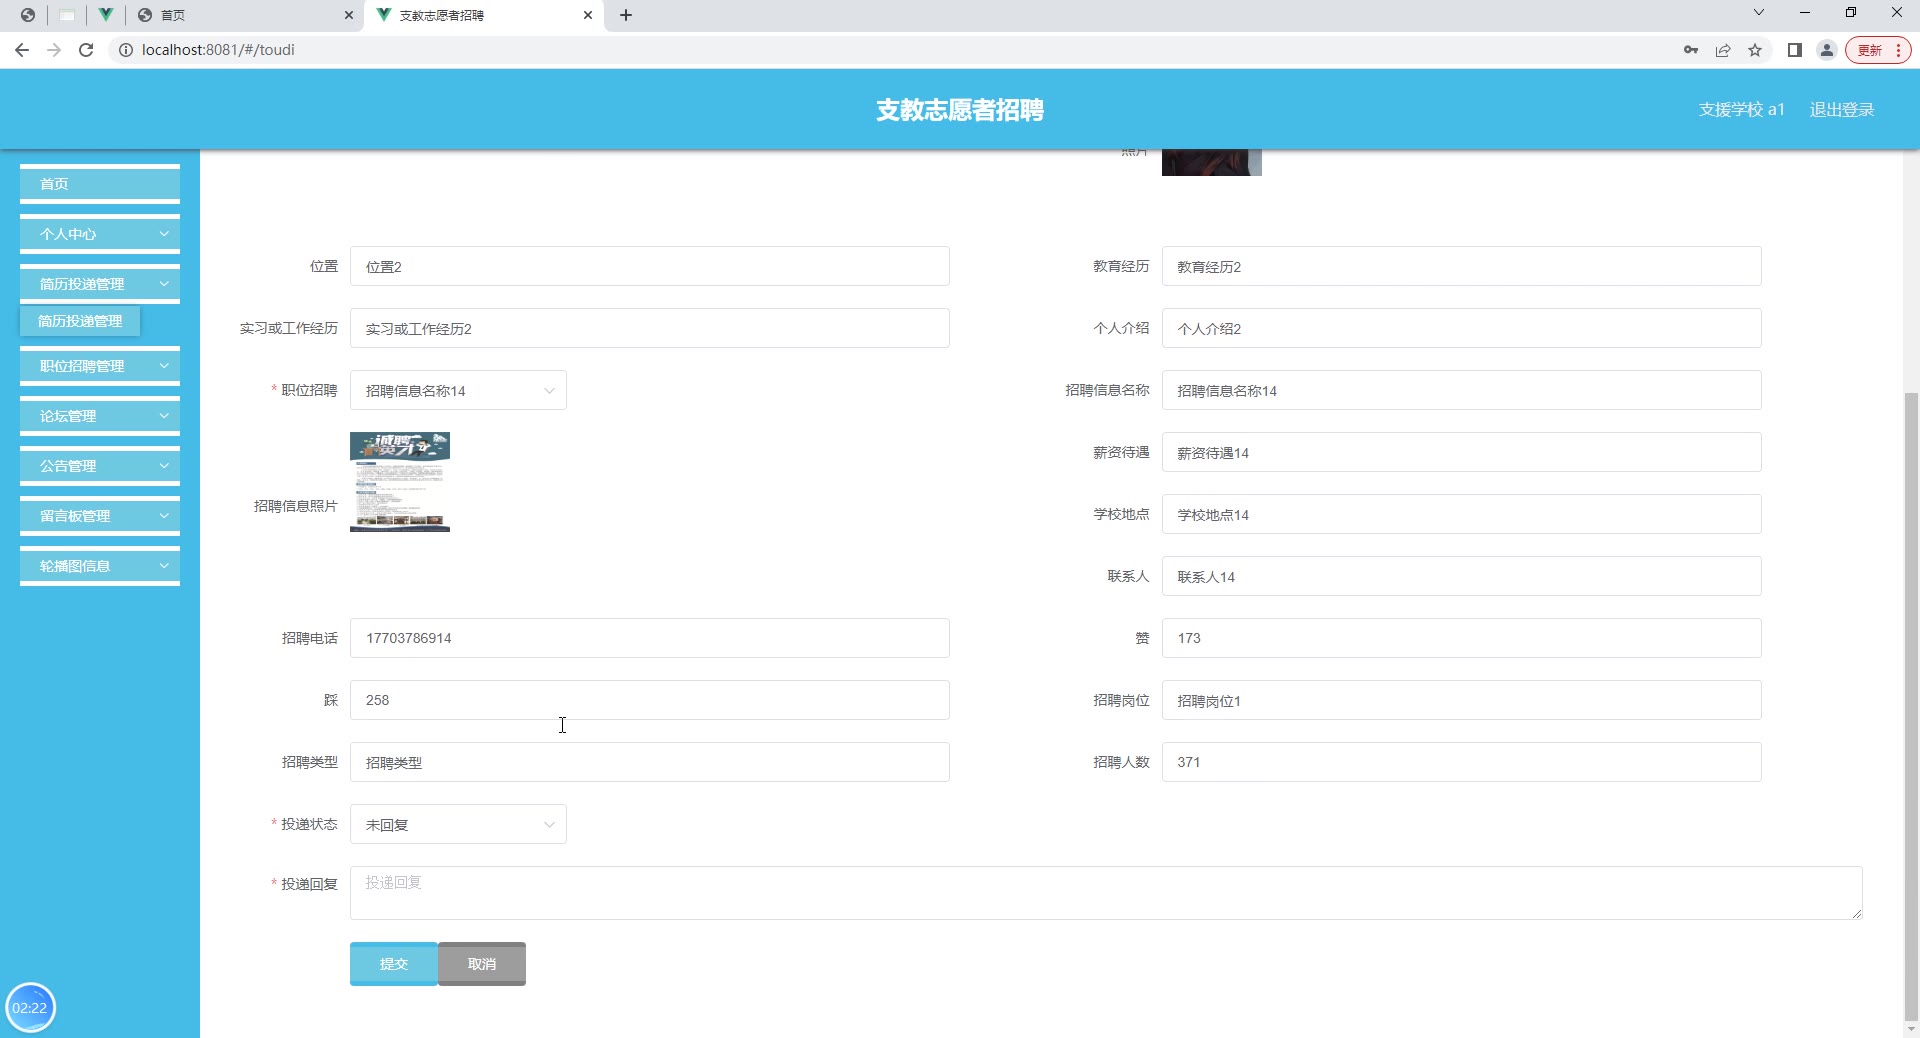Click the 个人介绍 input field
This screenshot has width=1920, height=1038.
[x=1461, y=328]
